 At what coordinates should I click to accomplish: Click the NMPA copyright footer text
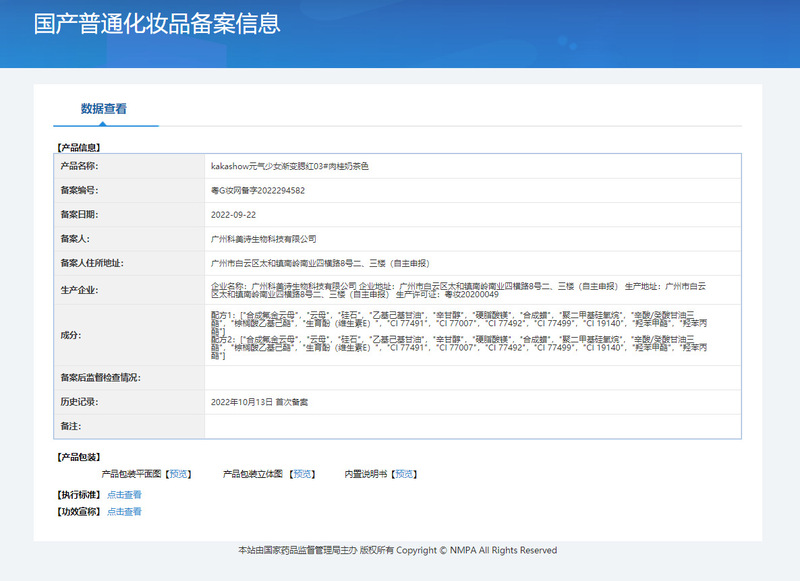pyautogui.click(x=397, y=551)
